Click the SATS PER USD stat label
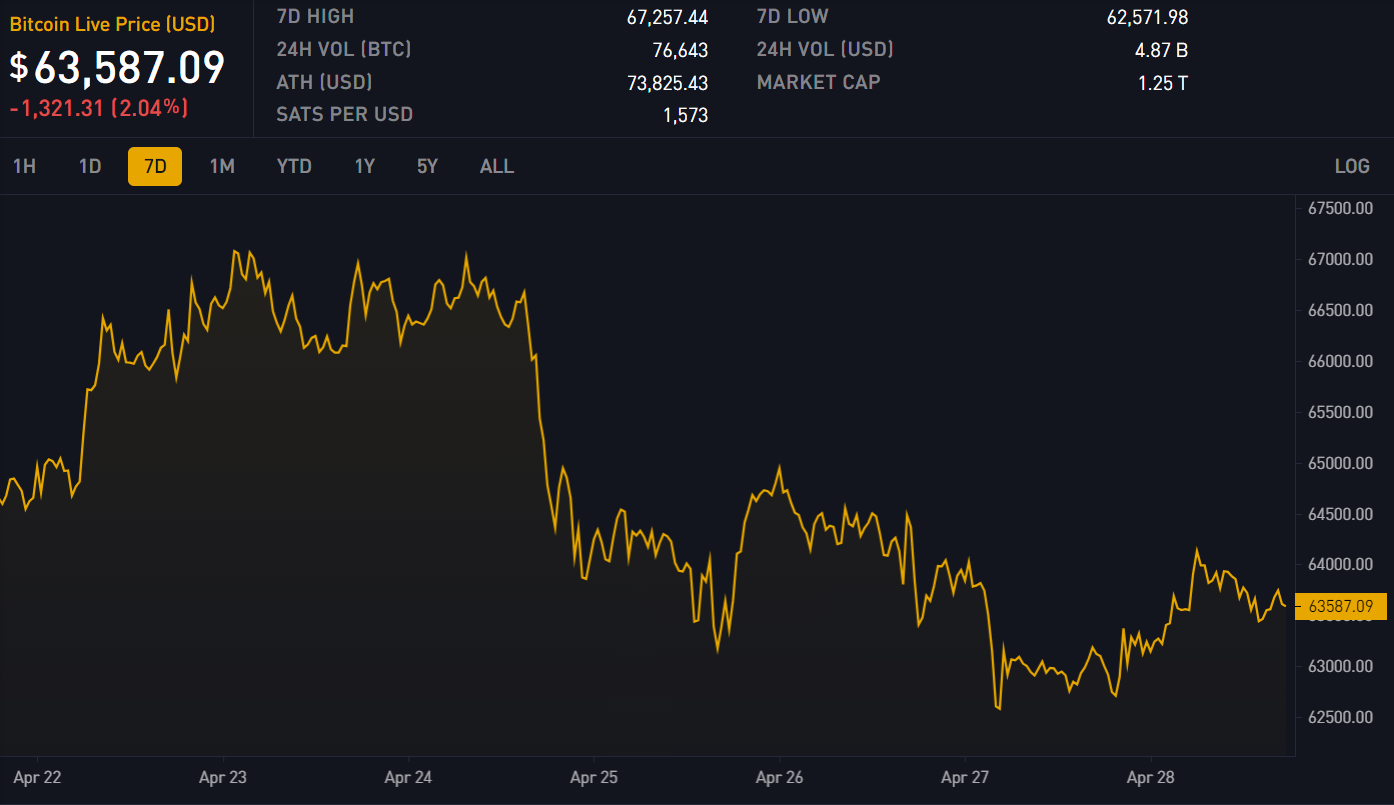The image size is (1394, 805). pyautogui.click(x=344, y=114)
